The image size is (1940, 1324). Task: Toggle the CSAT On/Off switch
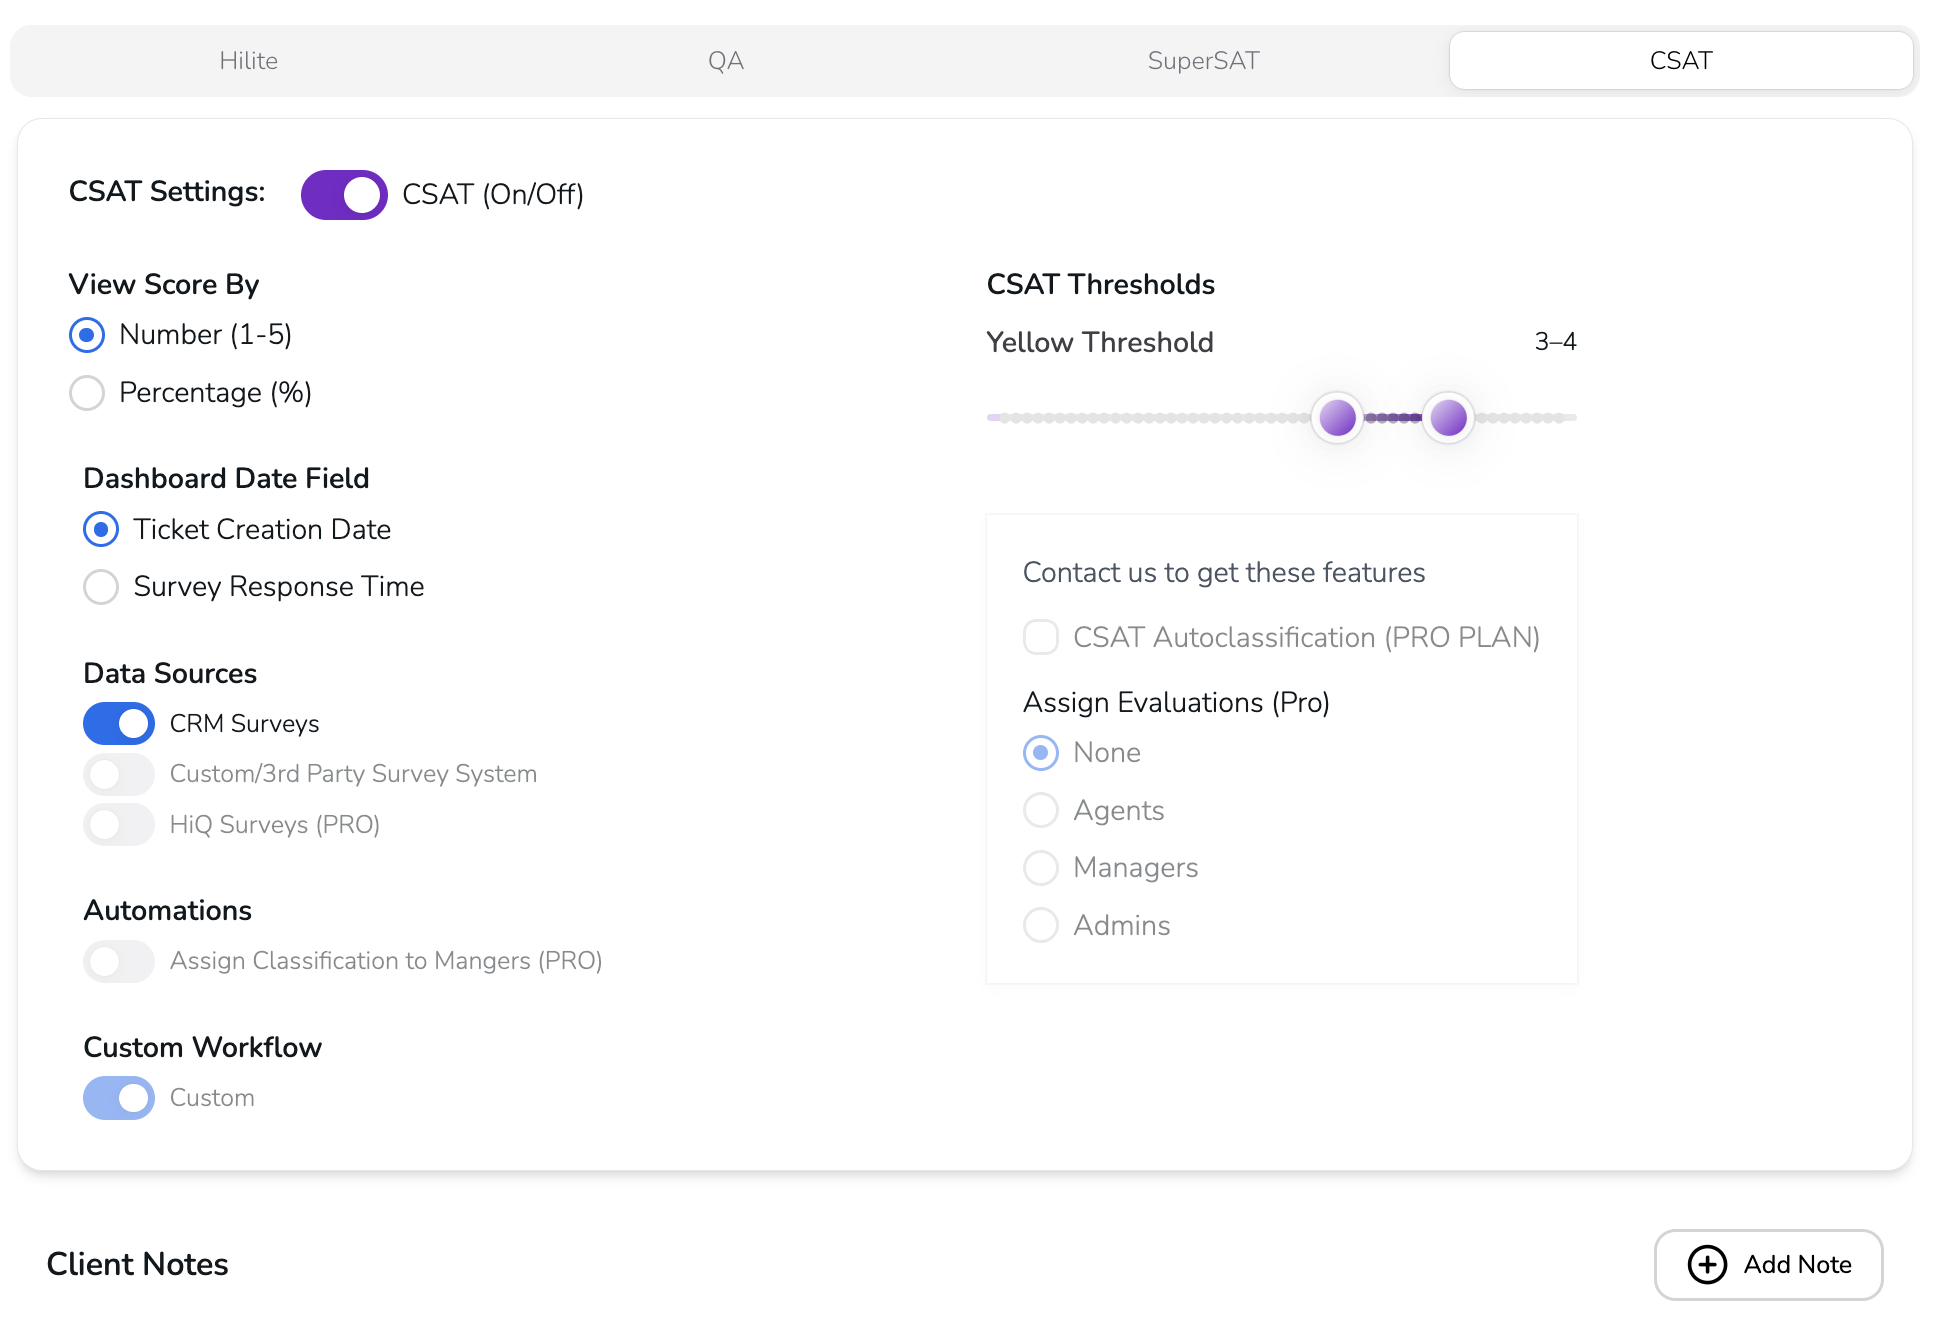[344, 195]
